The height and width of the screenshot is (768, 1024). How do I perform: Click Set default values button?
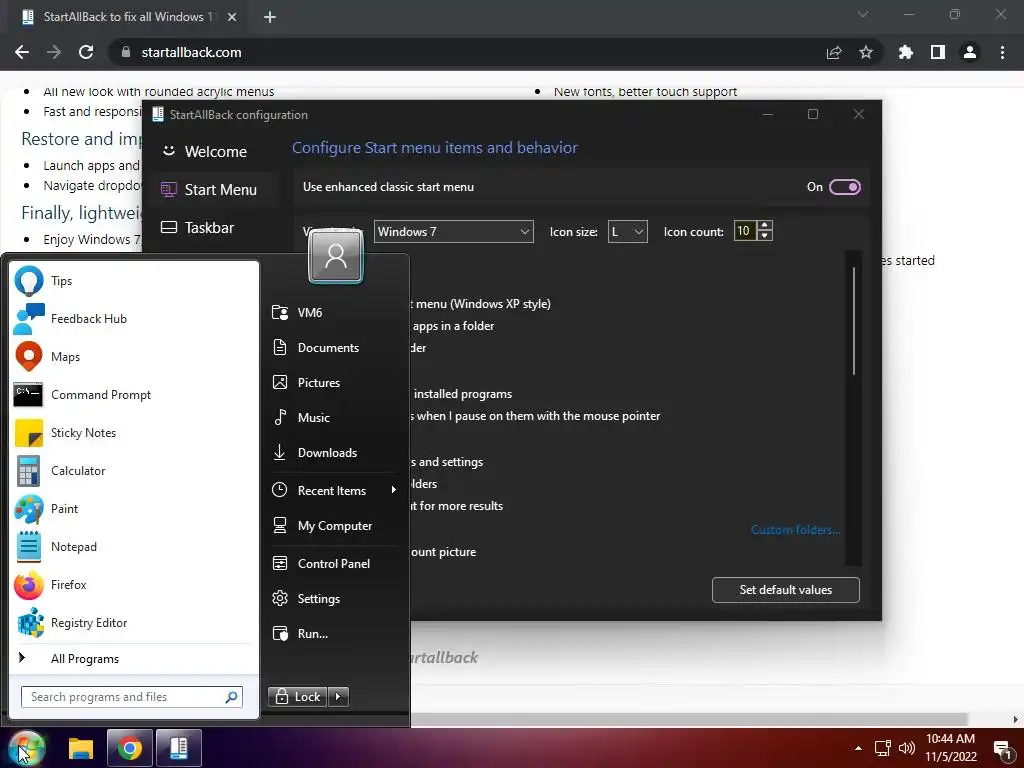(x=786, y=590)
